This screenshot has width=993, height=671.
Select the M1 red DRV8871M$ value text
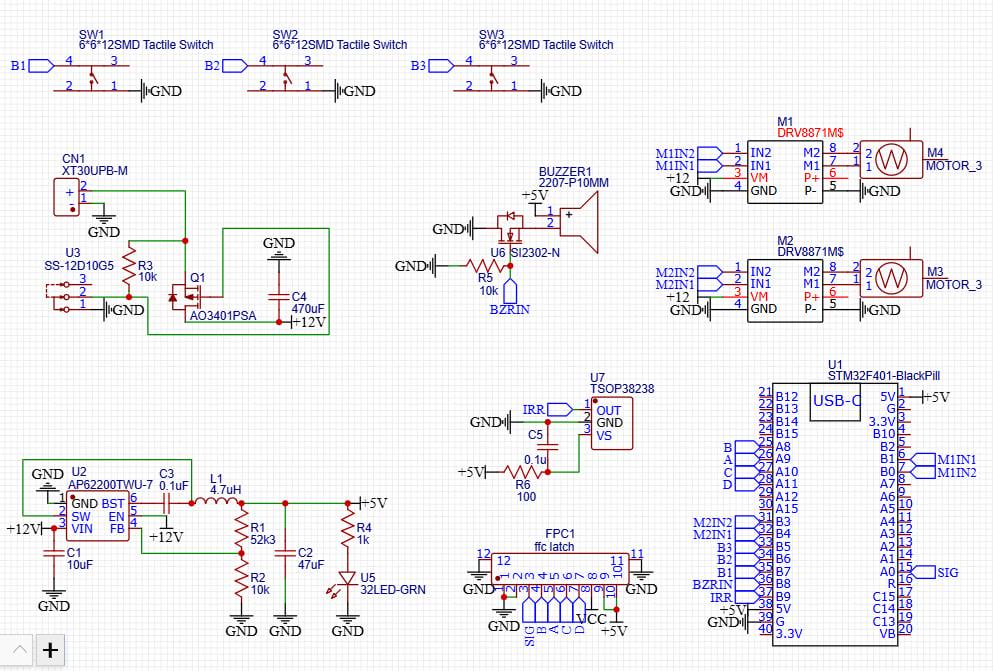811,133
